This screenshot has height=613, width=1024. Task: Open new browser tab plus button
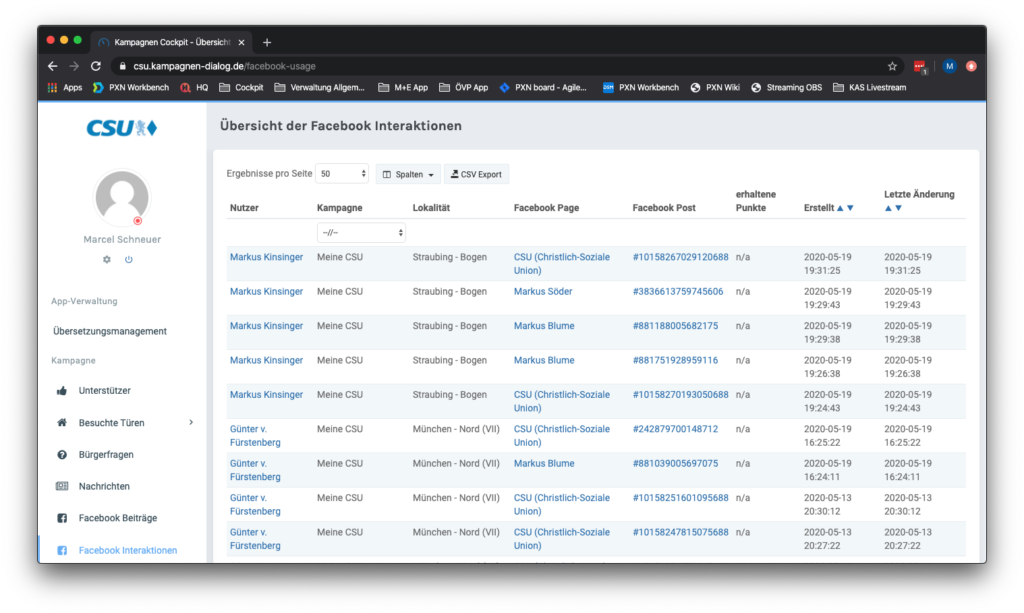tap(266, 42)
